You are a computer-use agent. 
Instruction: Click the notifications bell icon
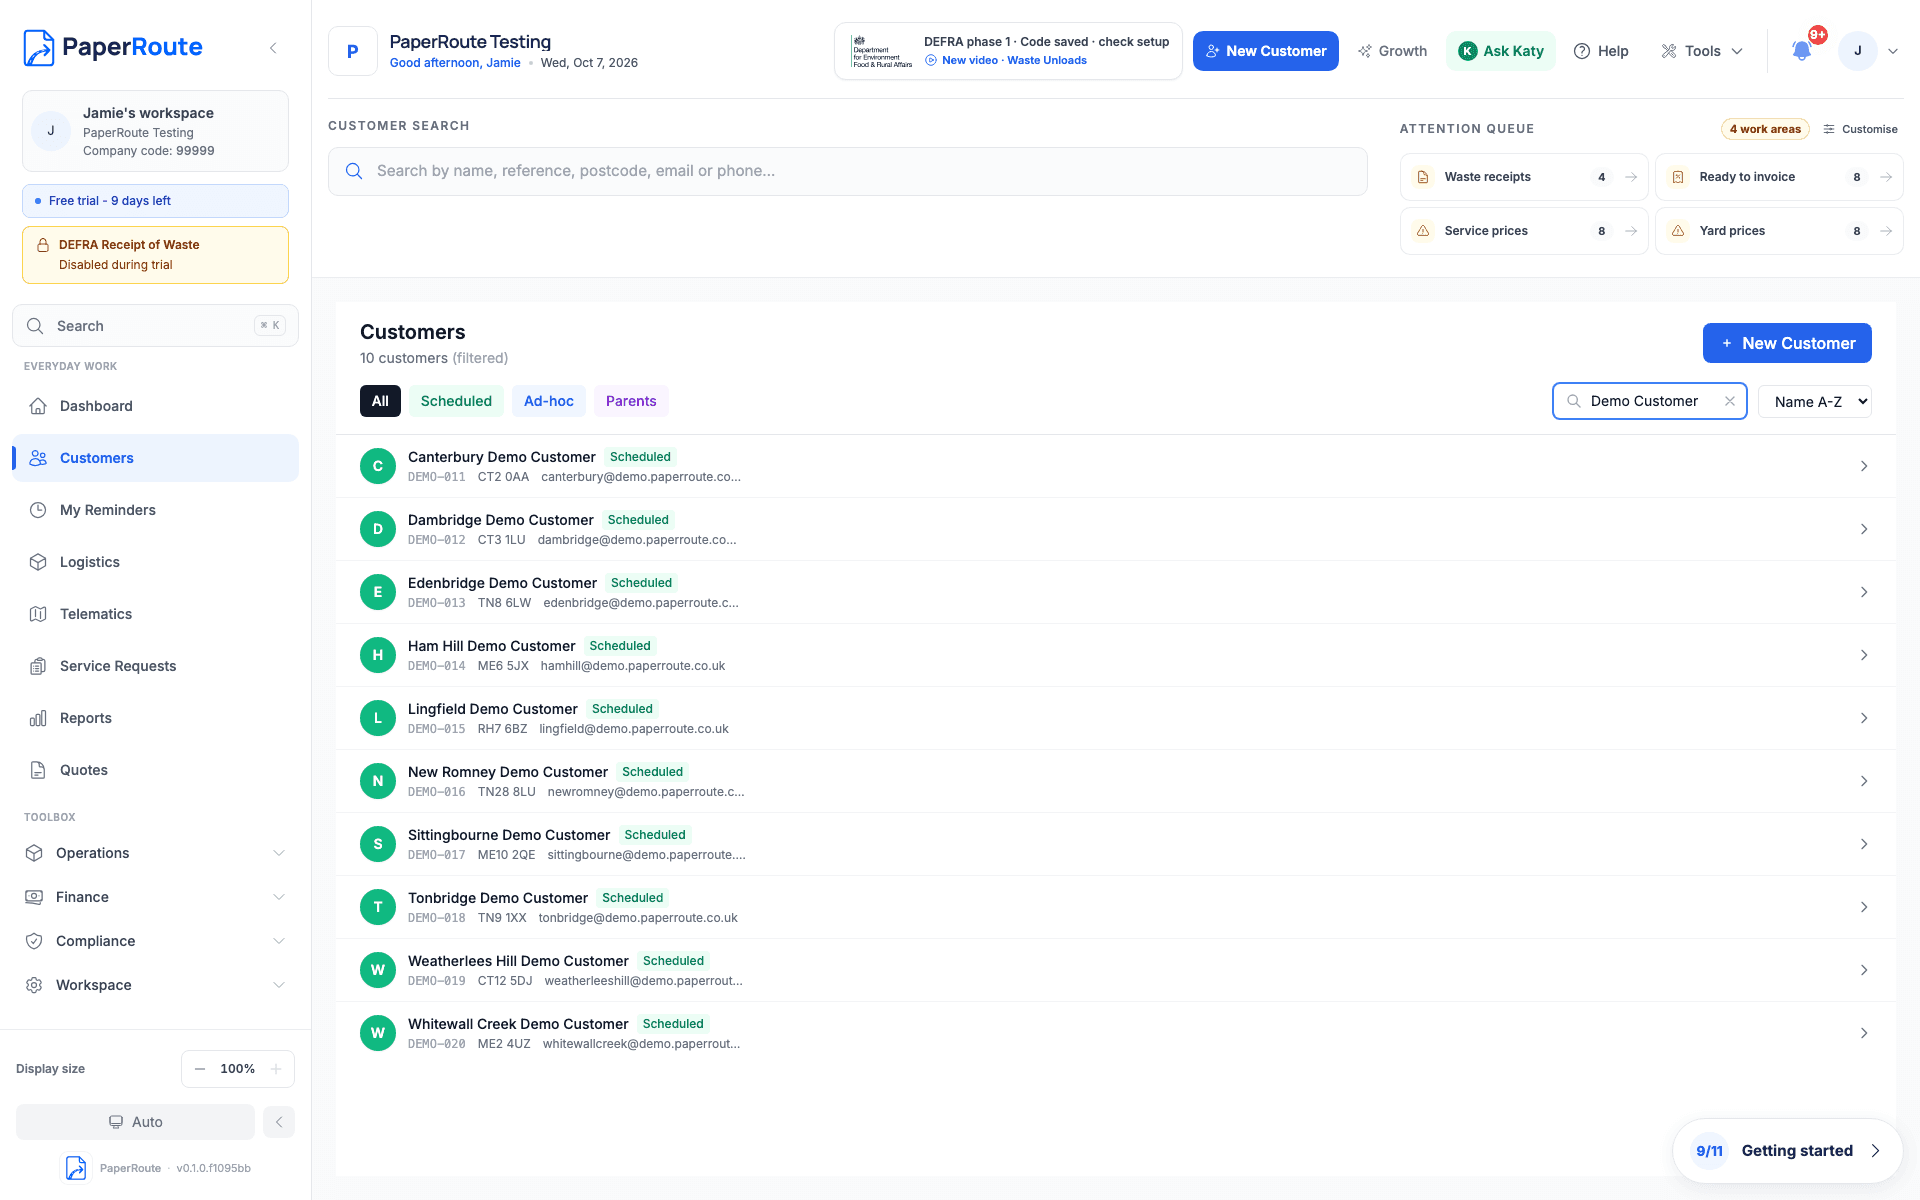(1802, 50)
